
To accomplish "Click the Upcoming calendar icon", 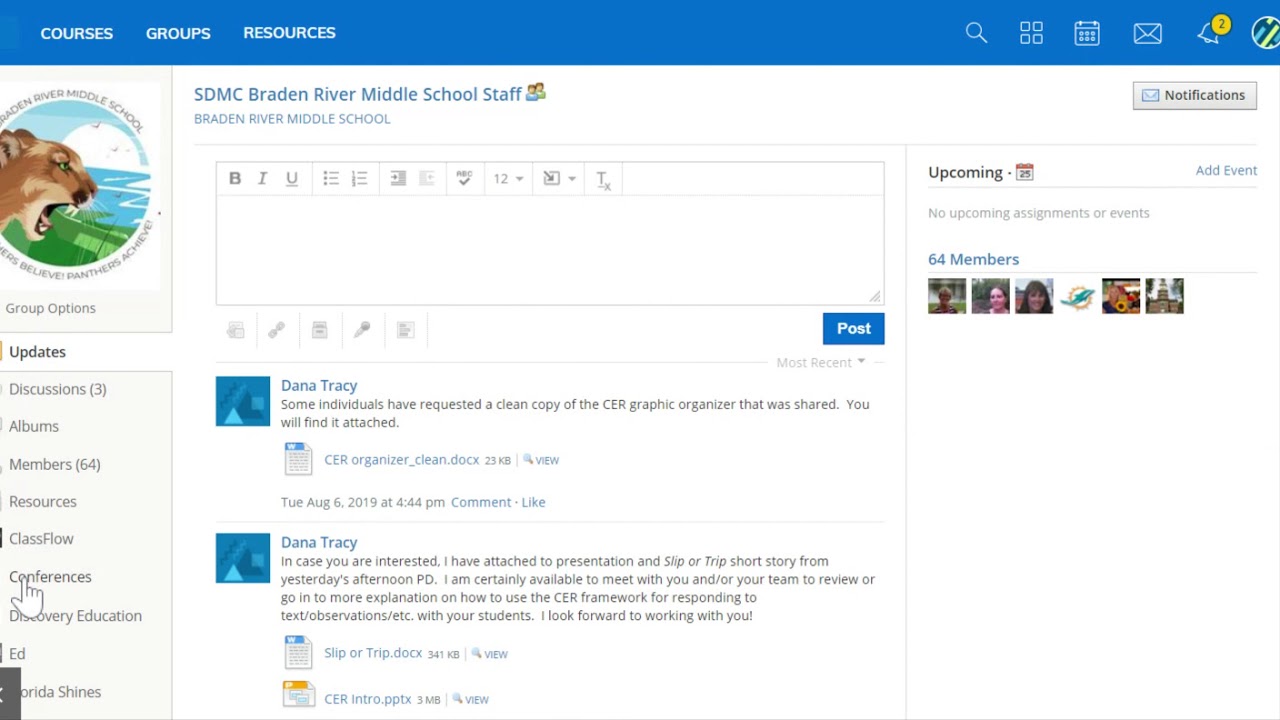I will (1024, 173).
